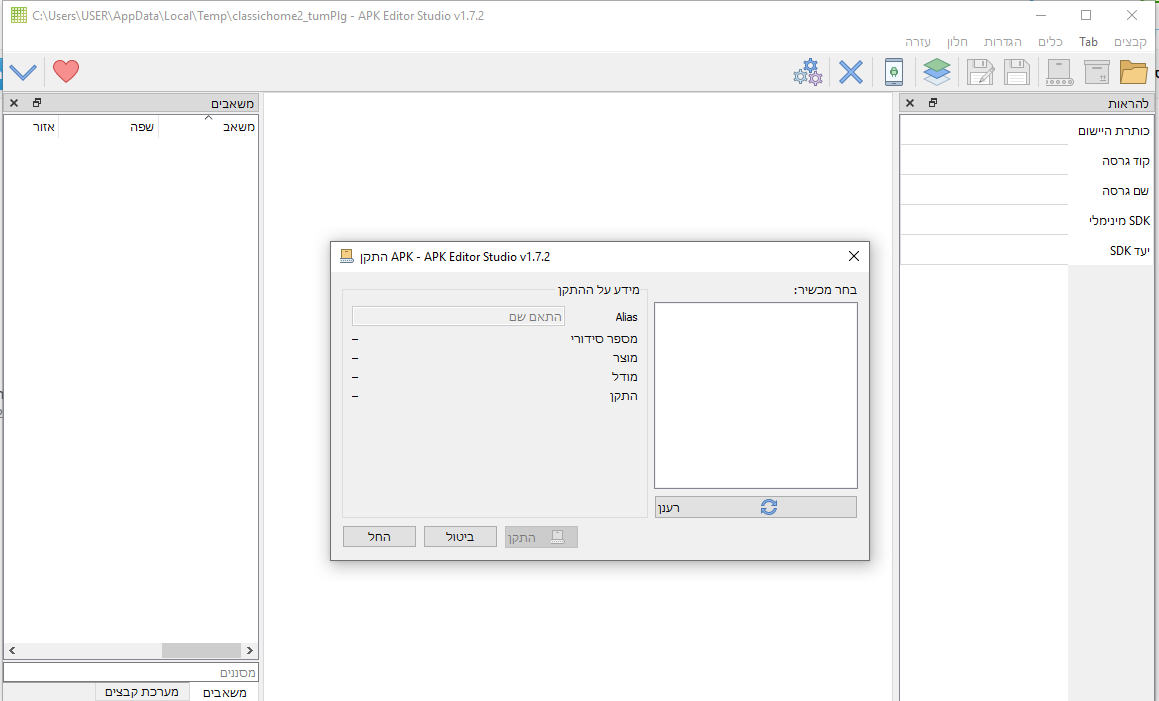Image resolution: width=1159 pixels, height=701 pixels.
Task: Click the resources panel horizontal scrollbar
Action: (130, 650)
